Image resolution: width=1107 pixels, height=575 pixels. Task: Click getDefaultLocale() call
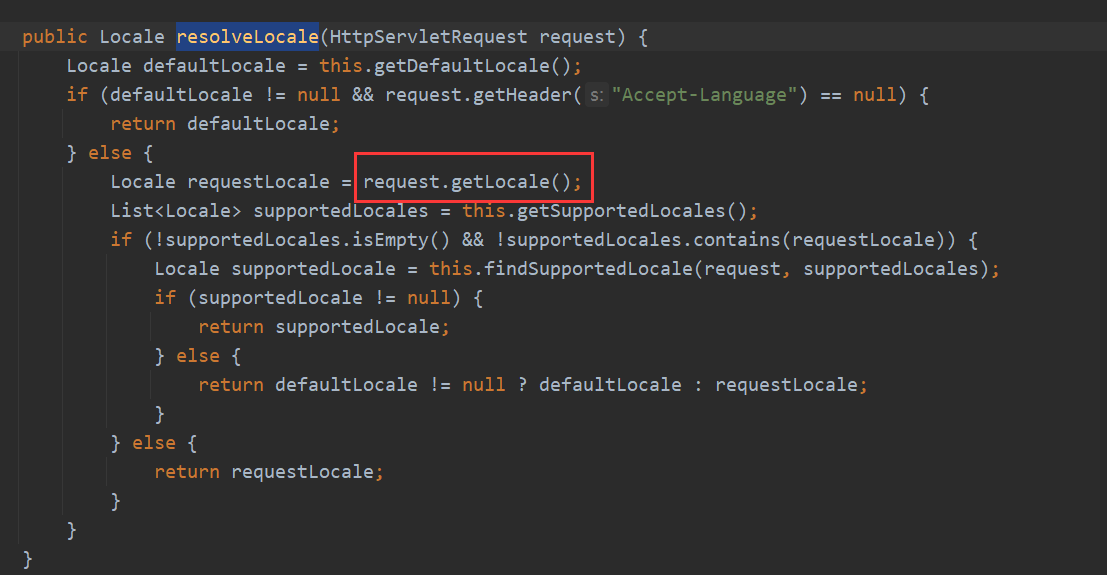click(x=472, y=66)
